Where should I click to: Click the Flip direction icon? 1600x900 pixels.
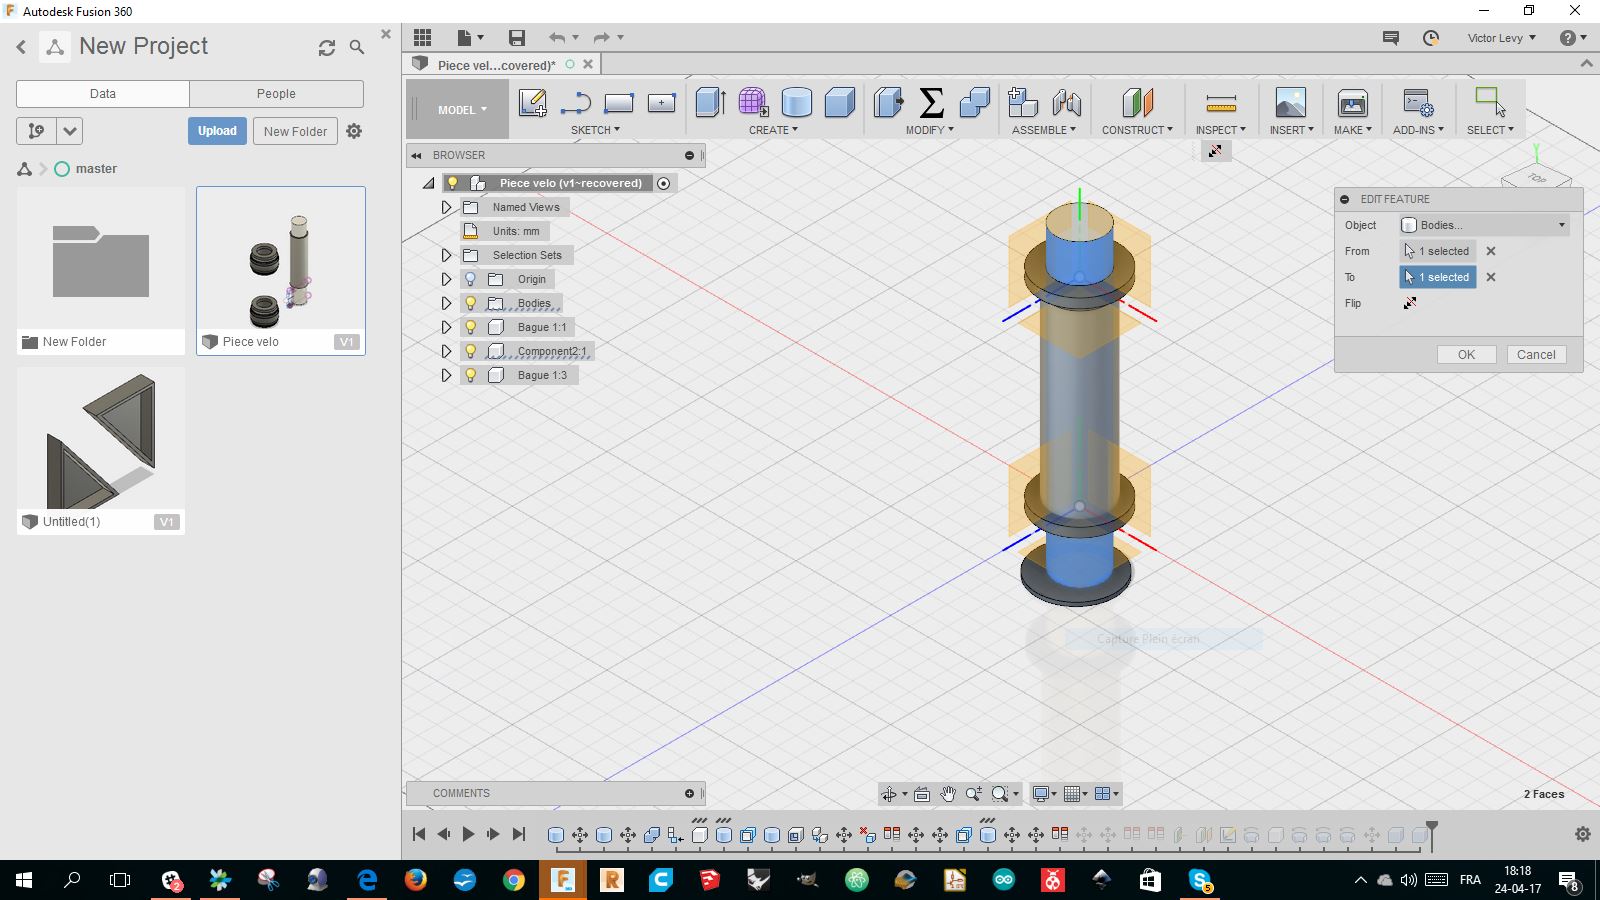pyautogui.click(x=1410, y=303)
